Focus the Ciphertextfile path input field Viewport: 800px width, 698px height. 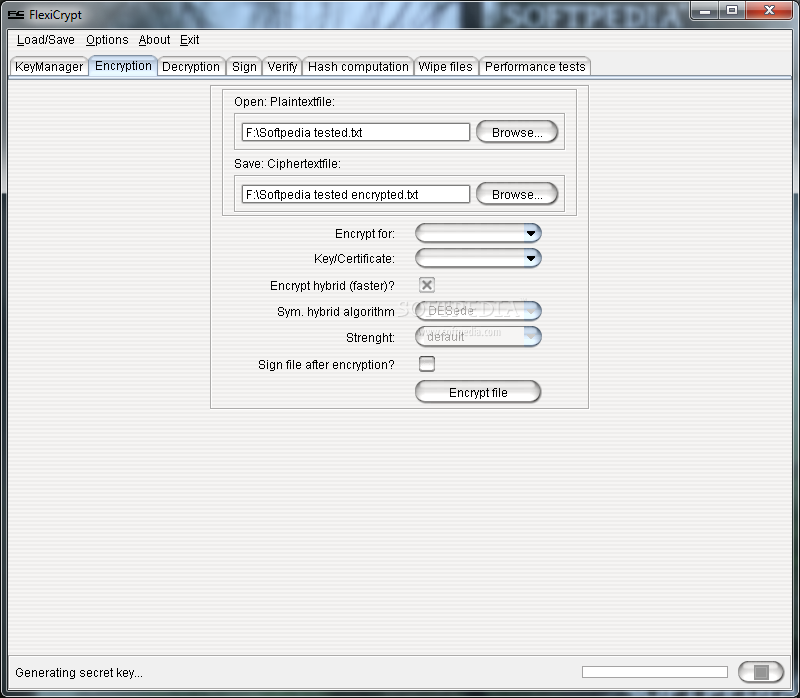(356, 194)
